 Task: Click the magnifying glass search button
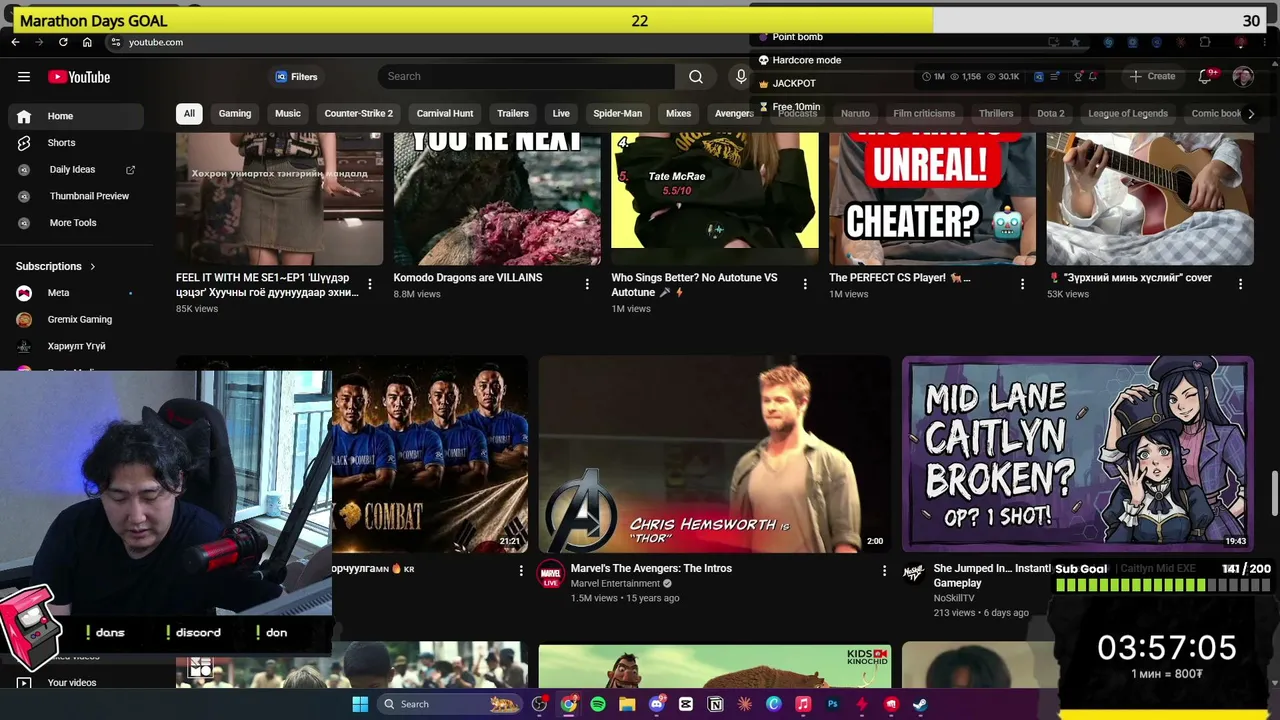tap(696, 77)
